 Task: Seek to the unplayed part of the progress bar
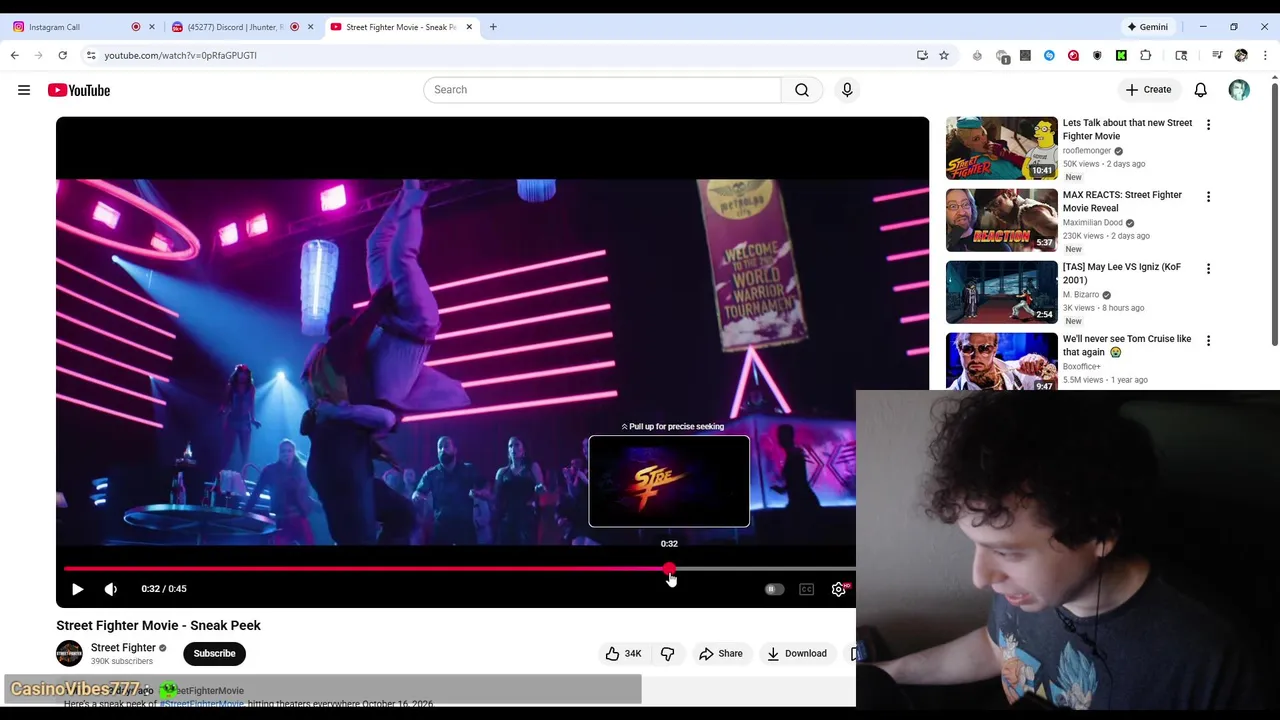pyautogui.click(x=765, y=568)
